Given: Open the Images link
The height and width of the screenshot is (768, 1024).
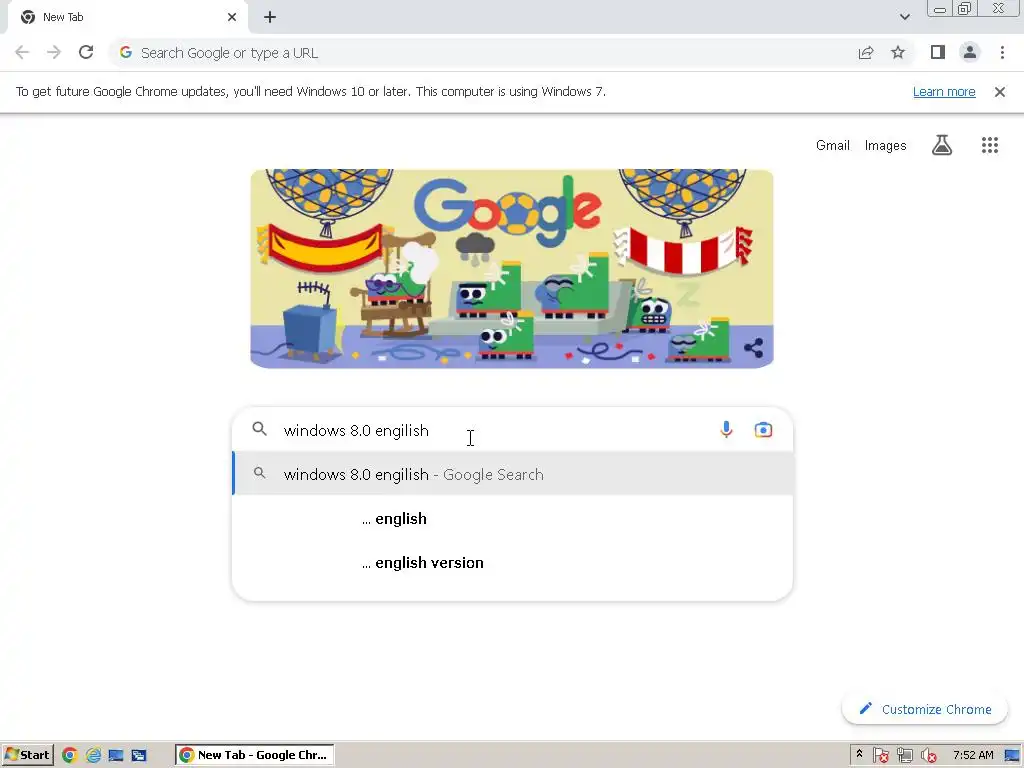Looking at the screenshot, I should (886, 146).
